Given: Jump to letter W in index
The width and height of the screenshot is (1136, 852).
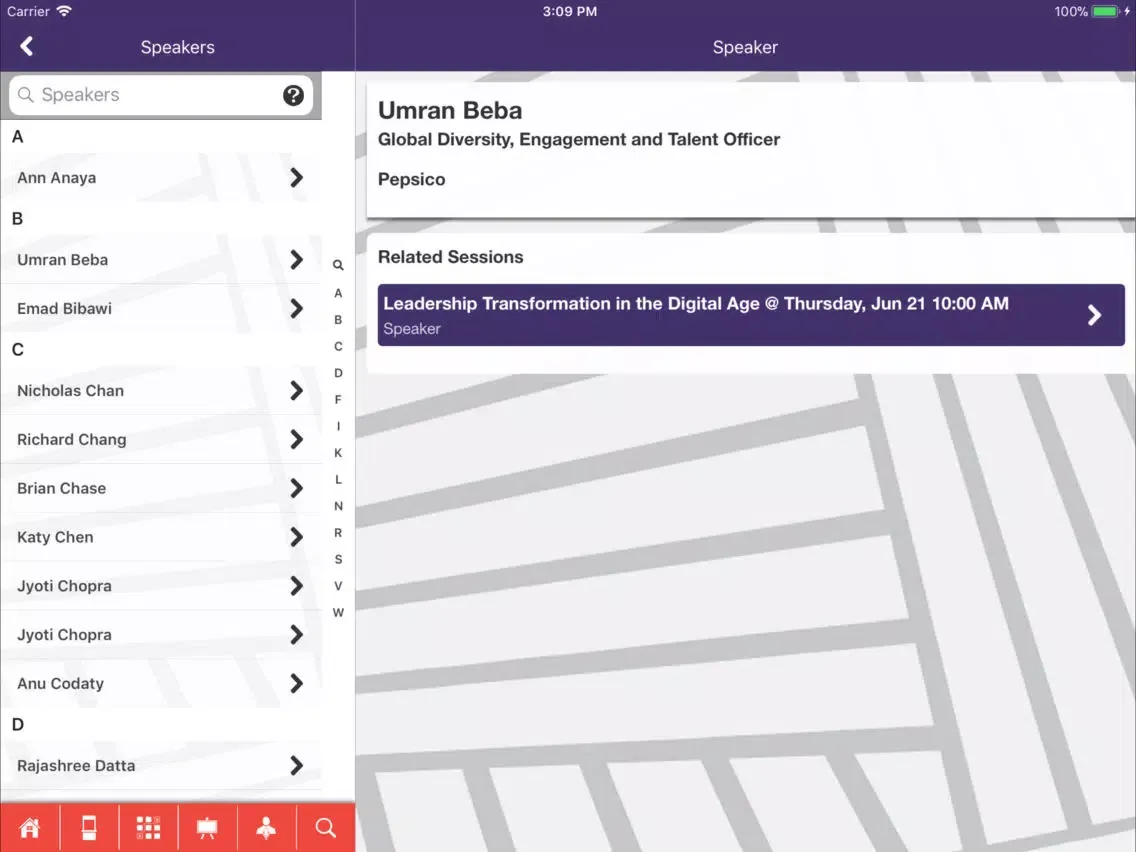Looking at the screenshot, I should (x=338, y=612).
